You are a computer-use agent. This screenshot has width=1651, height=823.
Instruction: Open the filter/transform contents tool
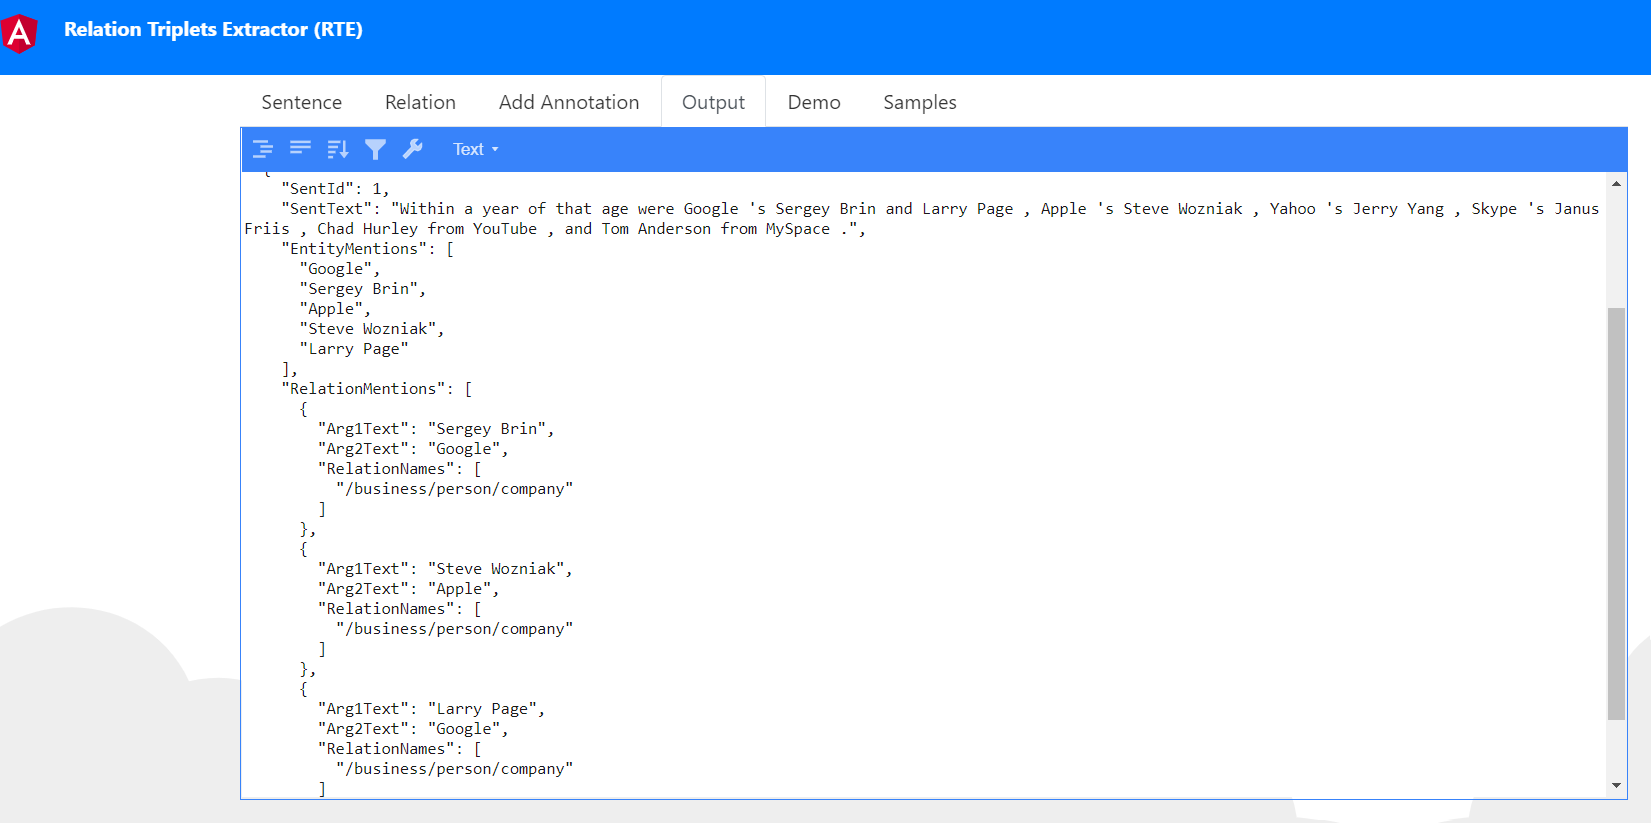click(x=375, y=149)
